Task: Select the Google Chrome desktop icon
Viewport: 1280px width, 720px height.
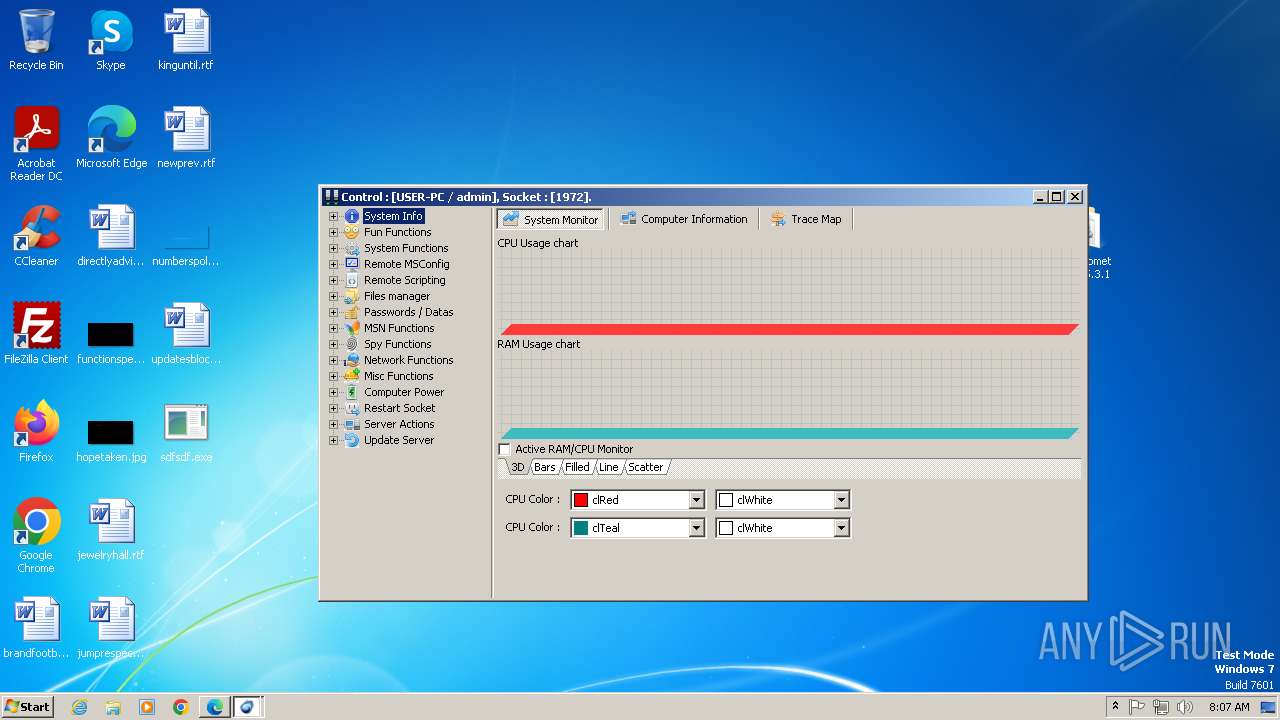Action: 36,536
